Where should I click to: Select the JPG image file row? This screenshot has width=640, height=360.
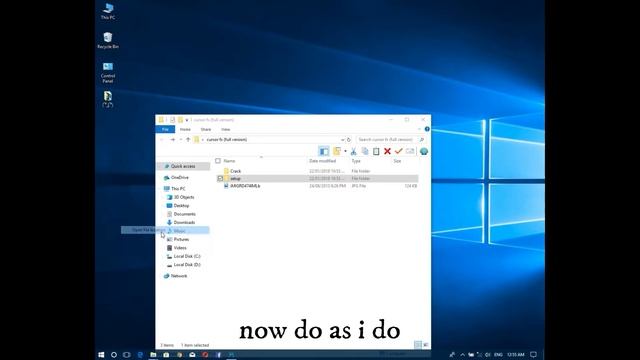click(317, 186)
